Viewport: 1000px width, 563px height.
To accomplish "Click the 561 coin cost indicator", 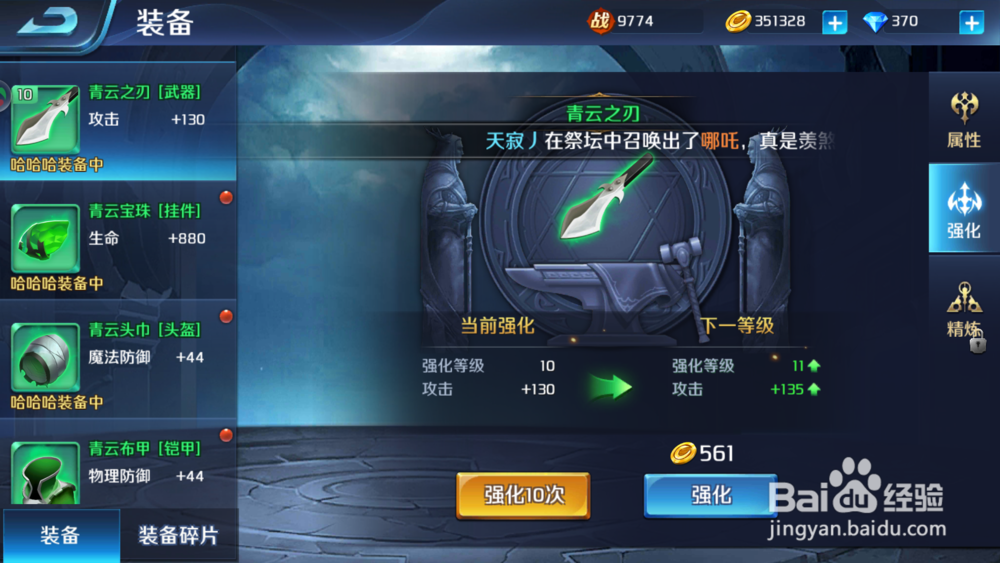I will pyautogui.click(x=702, y=453).
